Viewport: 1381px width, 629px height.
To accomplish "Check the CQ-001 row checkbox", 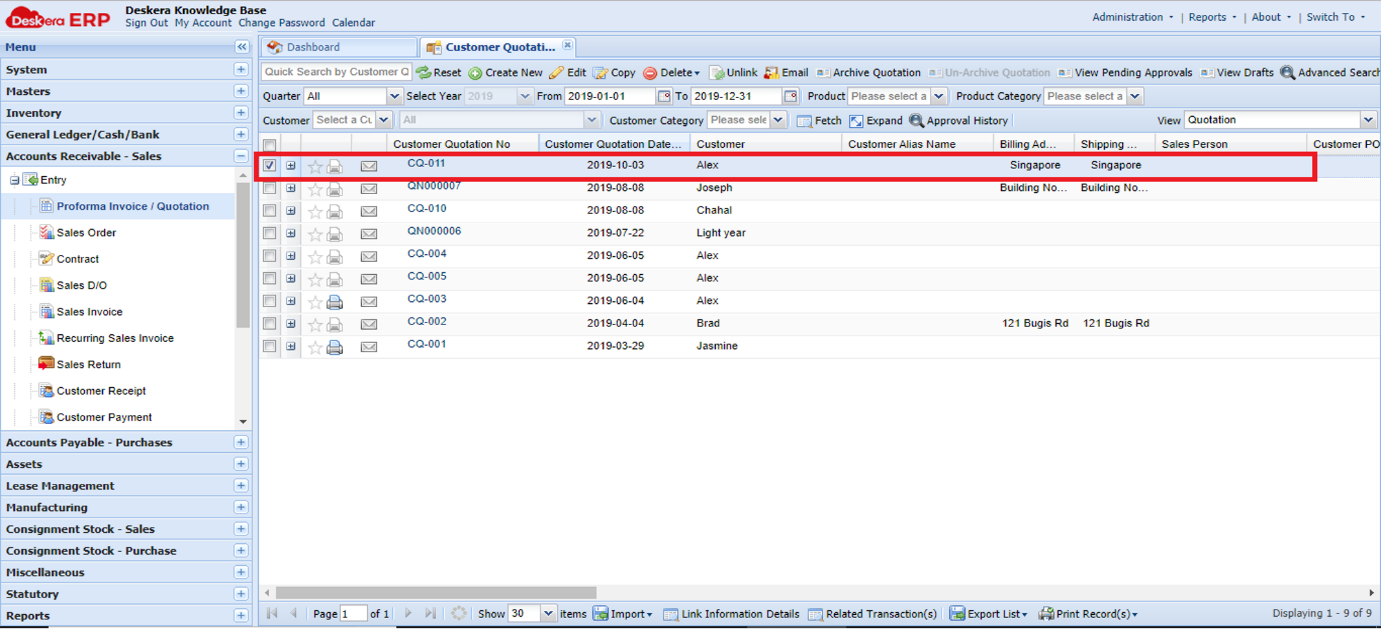I will click(x=270, y=347).
